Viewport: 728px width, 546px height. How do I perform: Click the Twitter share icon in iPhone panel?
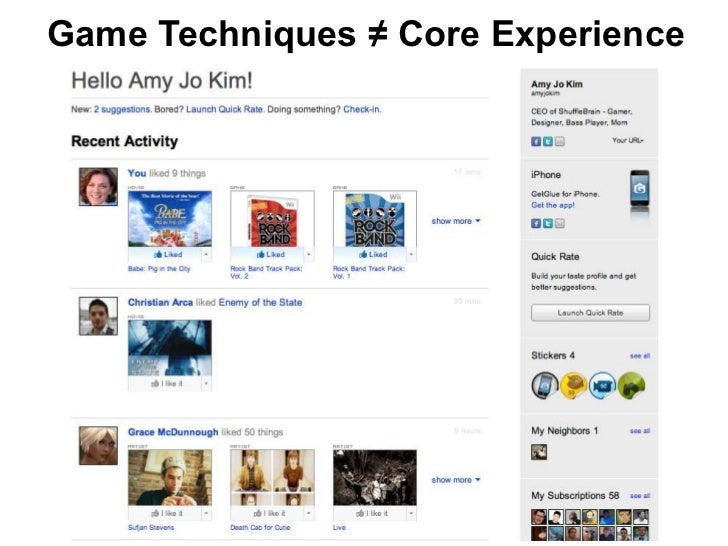click(548, 224)
